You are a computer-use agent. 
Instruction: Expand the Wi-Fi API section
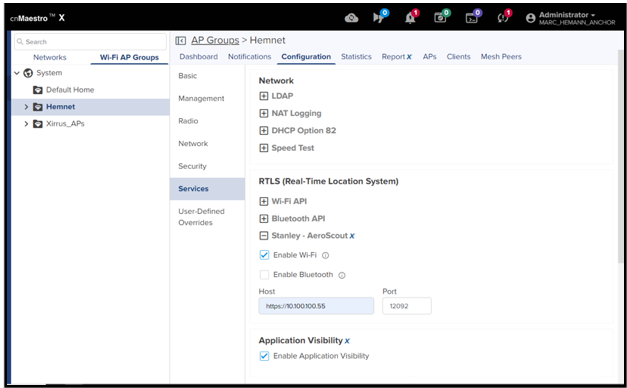[x=264, y=201]
